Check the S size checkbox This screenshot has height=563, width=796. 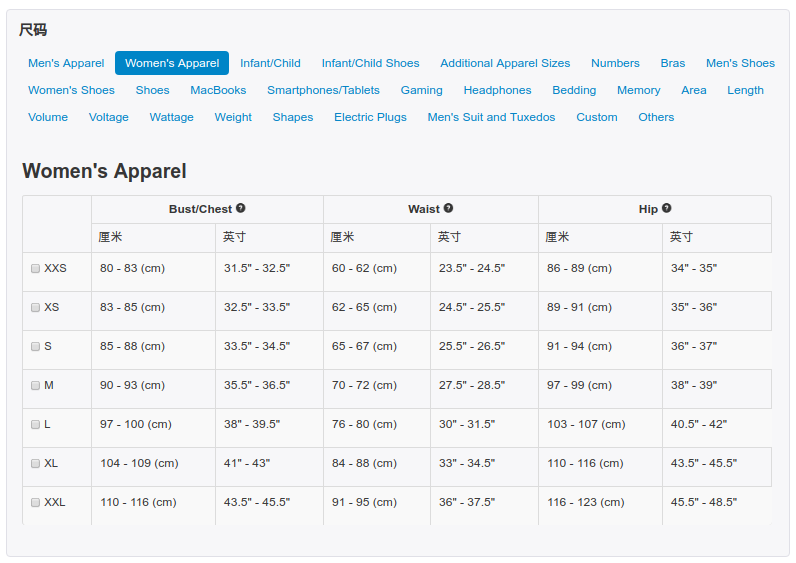pos(36,347)
